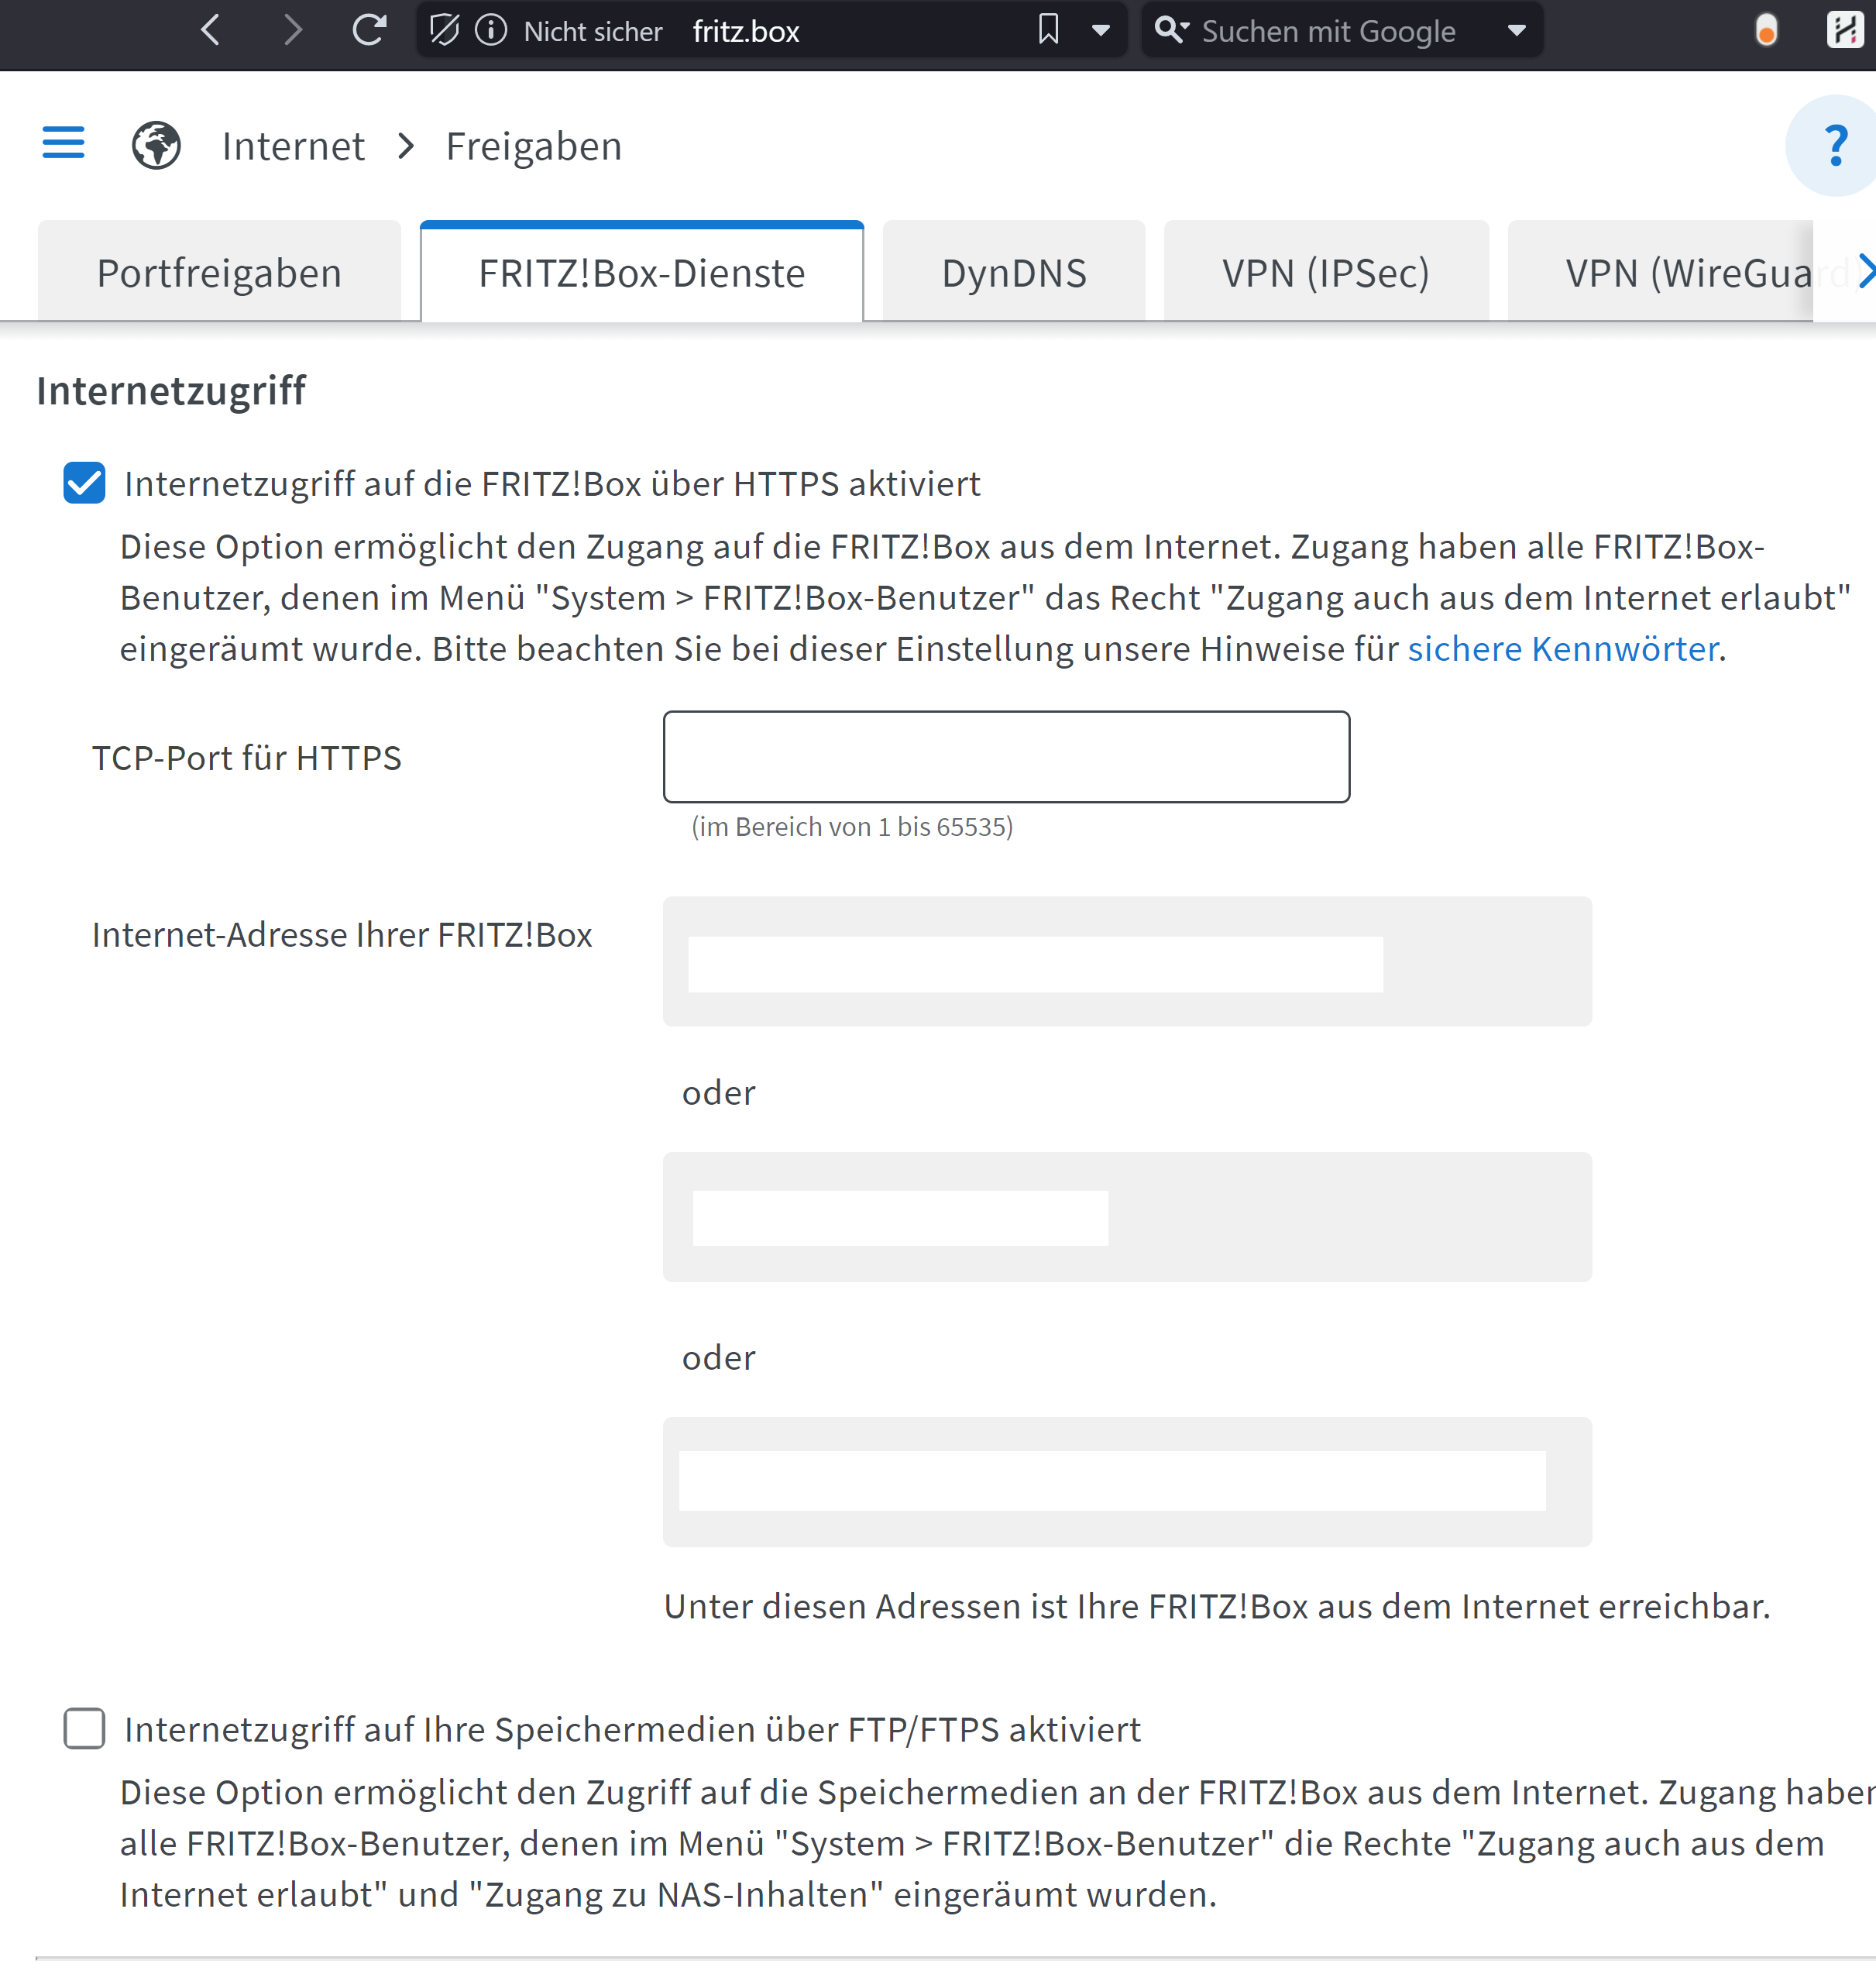Follow the 'sichere Kennwörter' link
The width and height of the screenshot is (1876, 1988).
tap(1562, 649)
